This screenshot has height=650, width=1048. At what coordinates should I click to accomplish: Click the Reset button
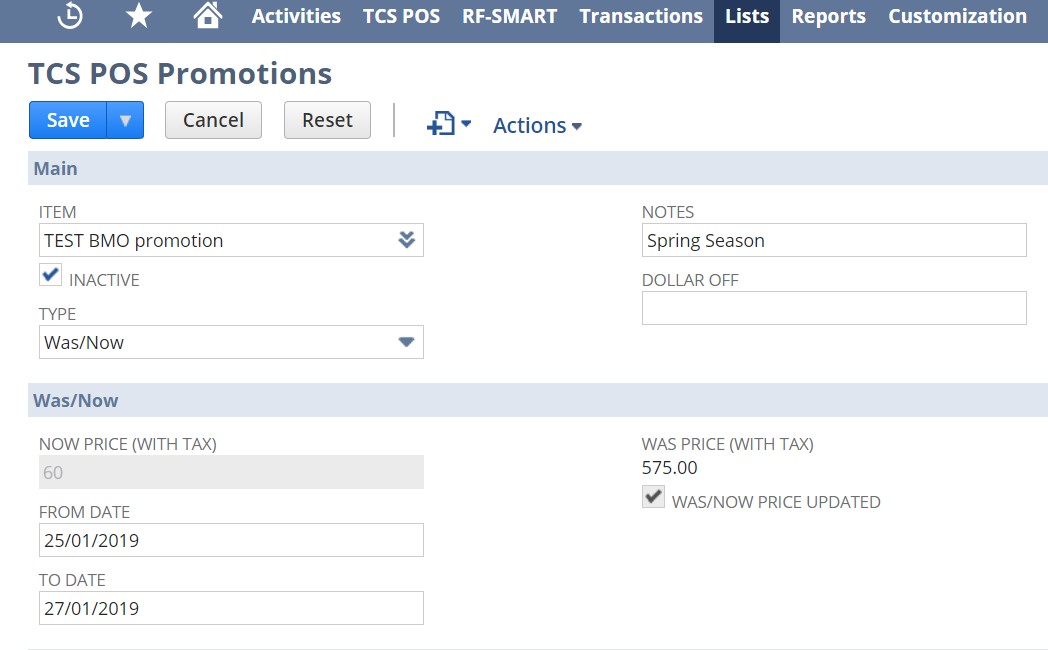click(327, 119)
